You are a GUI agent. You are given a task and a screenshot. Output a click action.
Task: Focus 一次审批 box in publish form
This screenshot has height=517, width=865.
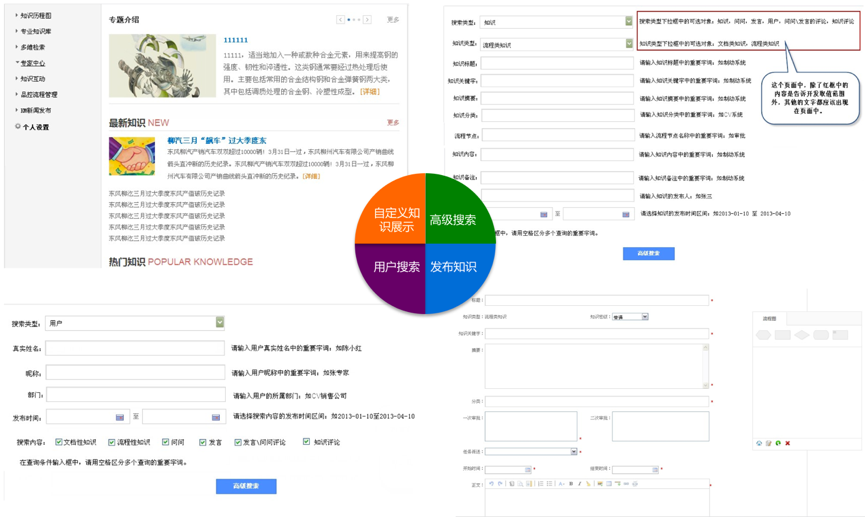point(531,426)
